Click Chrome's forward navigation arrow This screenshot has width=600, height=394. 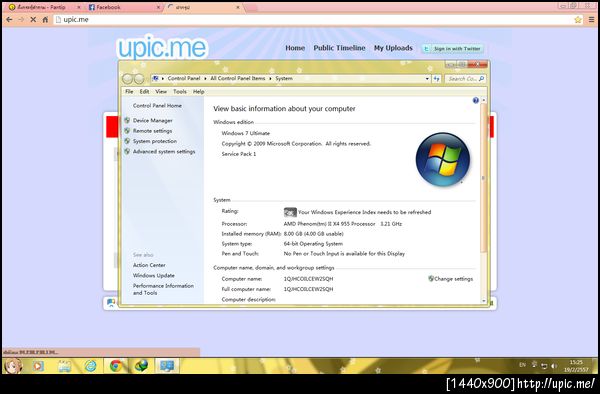[21, 20]
